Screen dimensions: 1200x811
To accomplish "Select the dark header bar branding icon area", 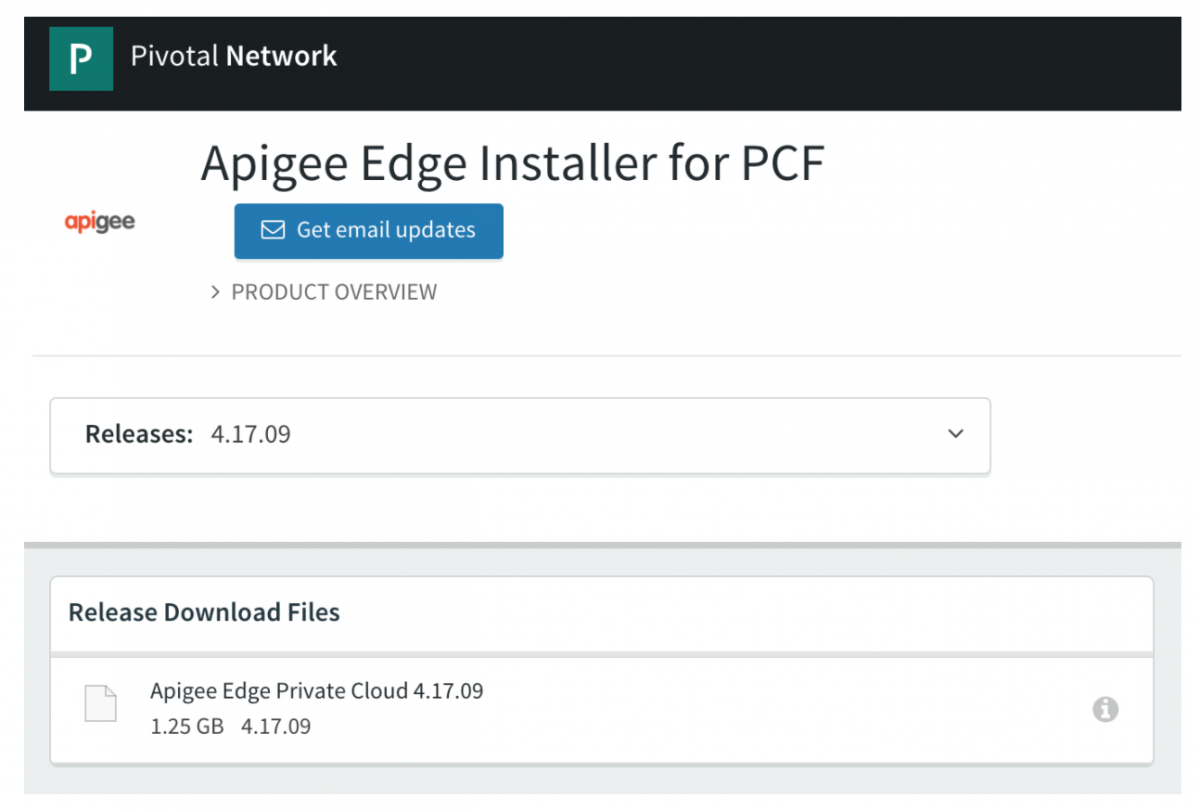I will (x=81, y=58).
